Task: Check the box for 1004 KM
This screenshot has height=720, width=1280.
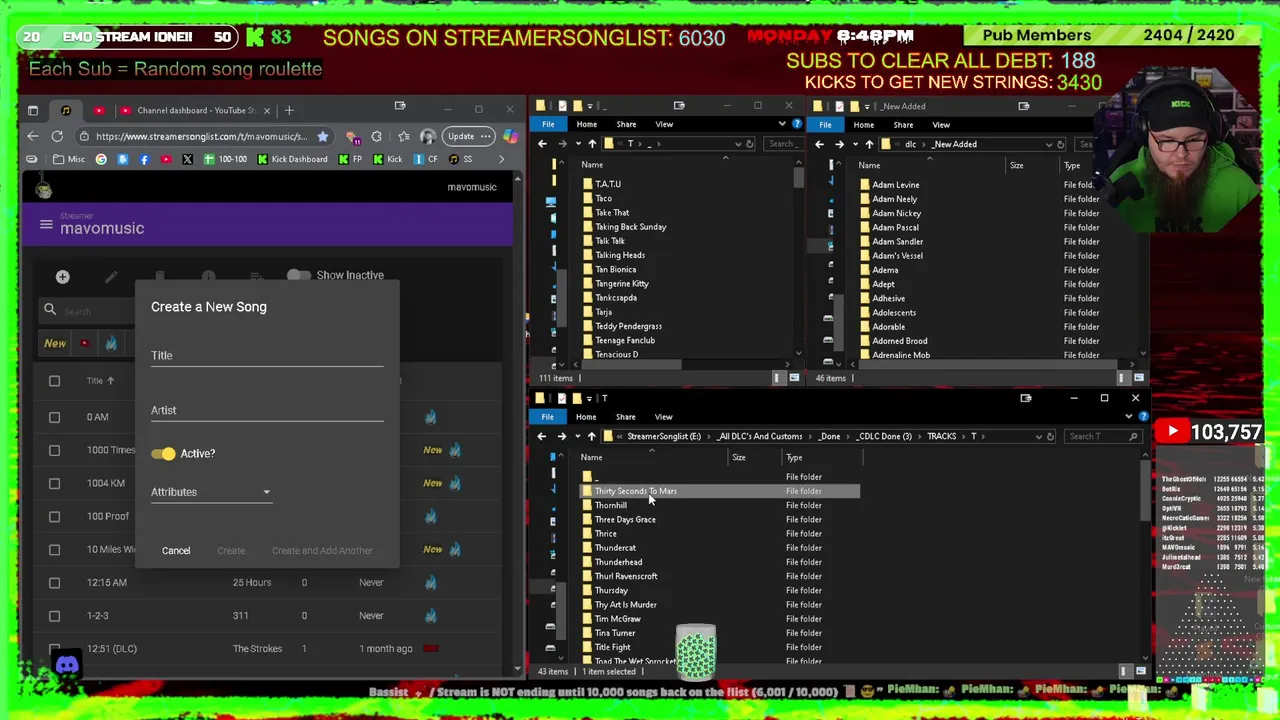Action: pyautogui.click(x=54, y=483)
